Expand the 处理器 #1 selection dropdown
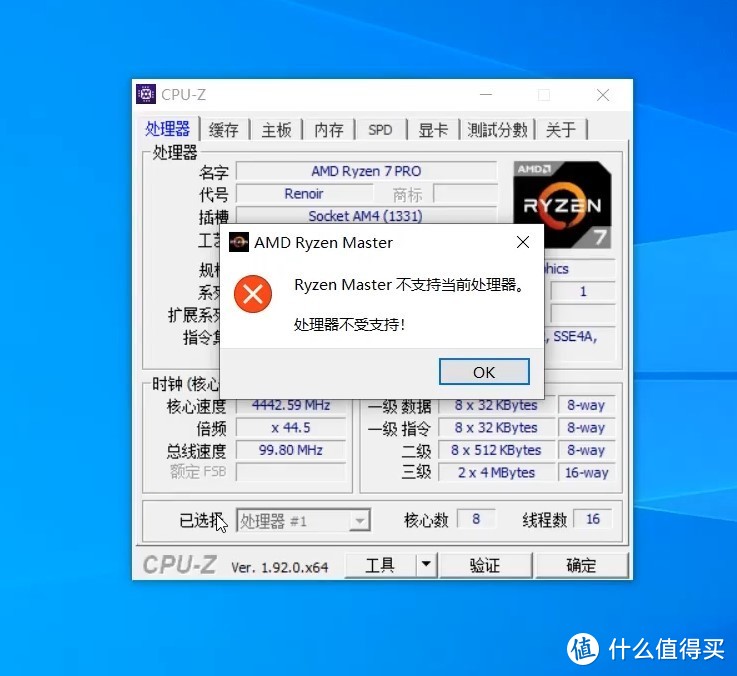The image size is (737, 676). coord(358,521)
